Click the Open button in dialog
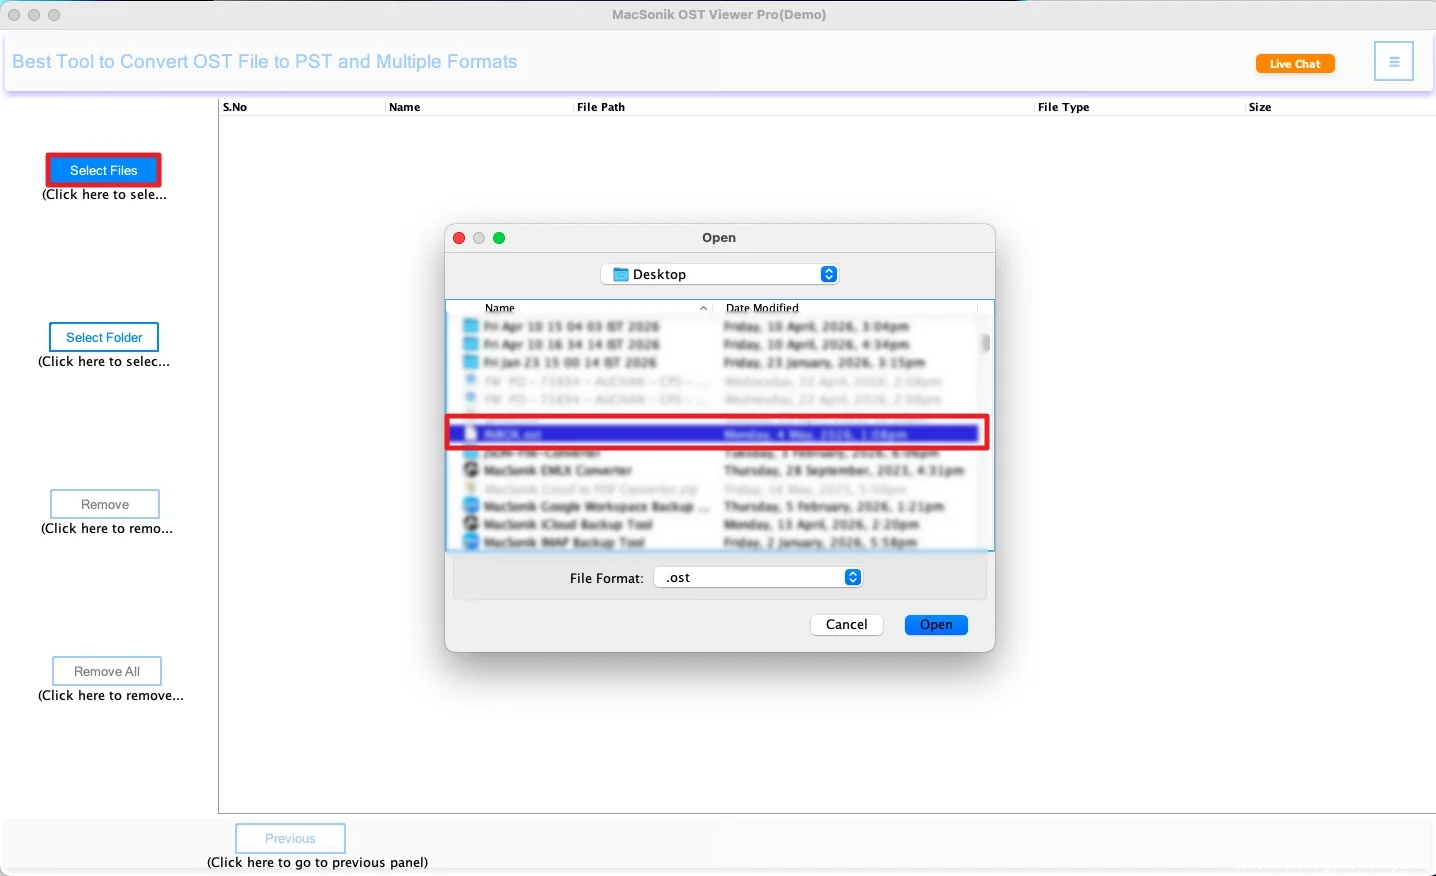The height and width of the screenshot is (876, 1436). (936, 625)
